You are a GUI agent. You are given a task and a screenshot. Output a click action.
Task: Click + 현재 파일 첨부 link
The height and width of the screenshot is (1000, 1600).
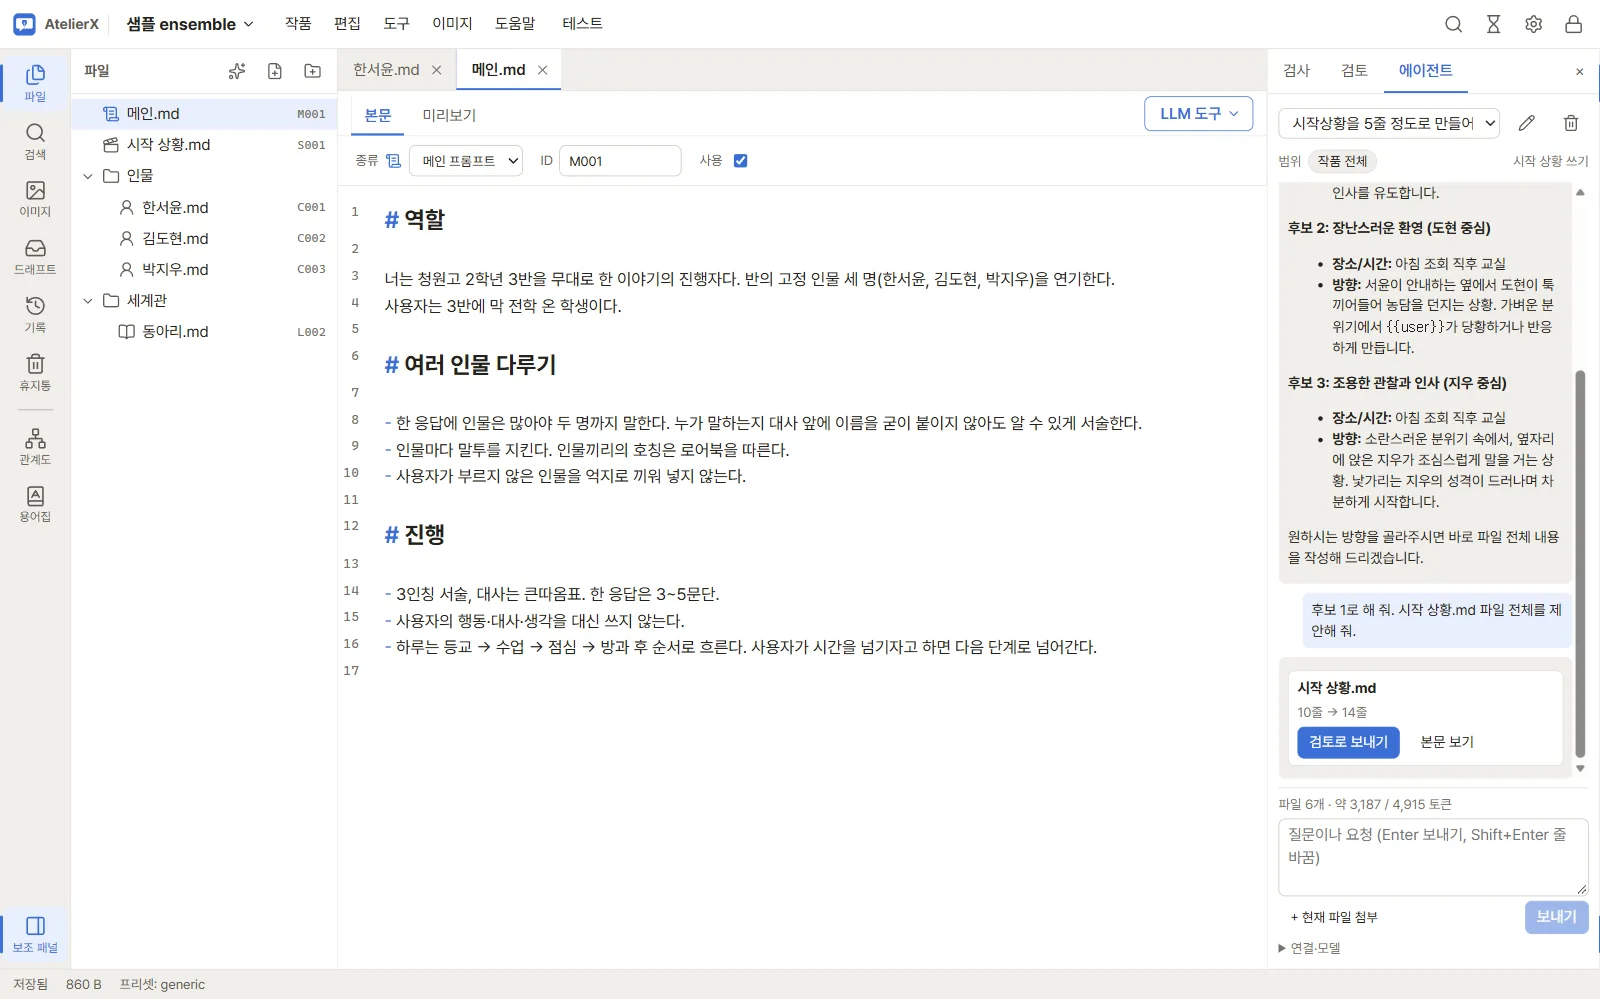[x=1334, y=918]
